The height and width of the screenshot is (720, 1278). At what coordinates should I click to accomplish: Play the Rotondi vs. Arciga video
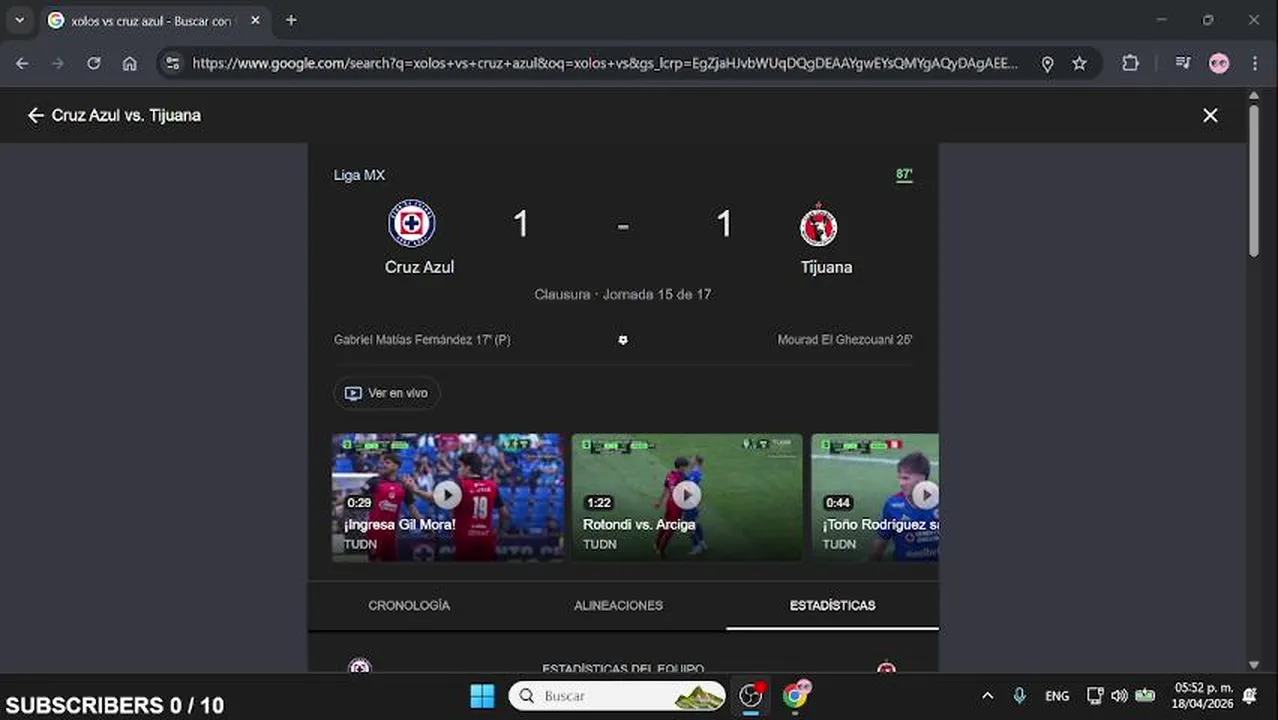pos(686,494)
